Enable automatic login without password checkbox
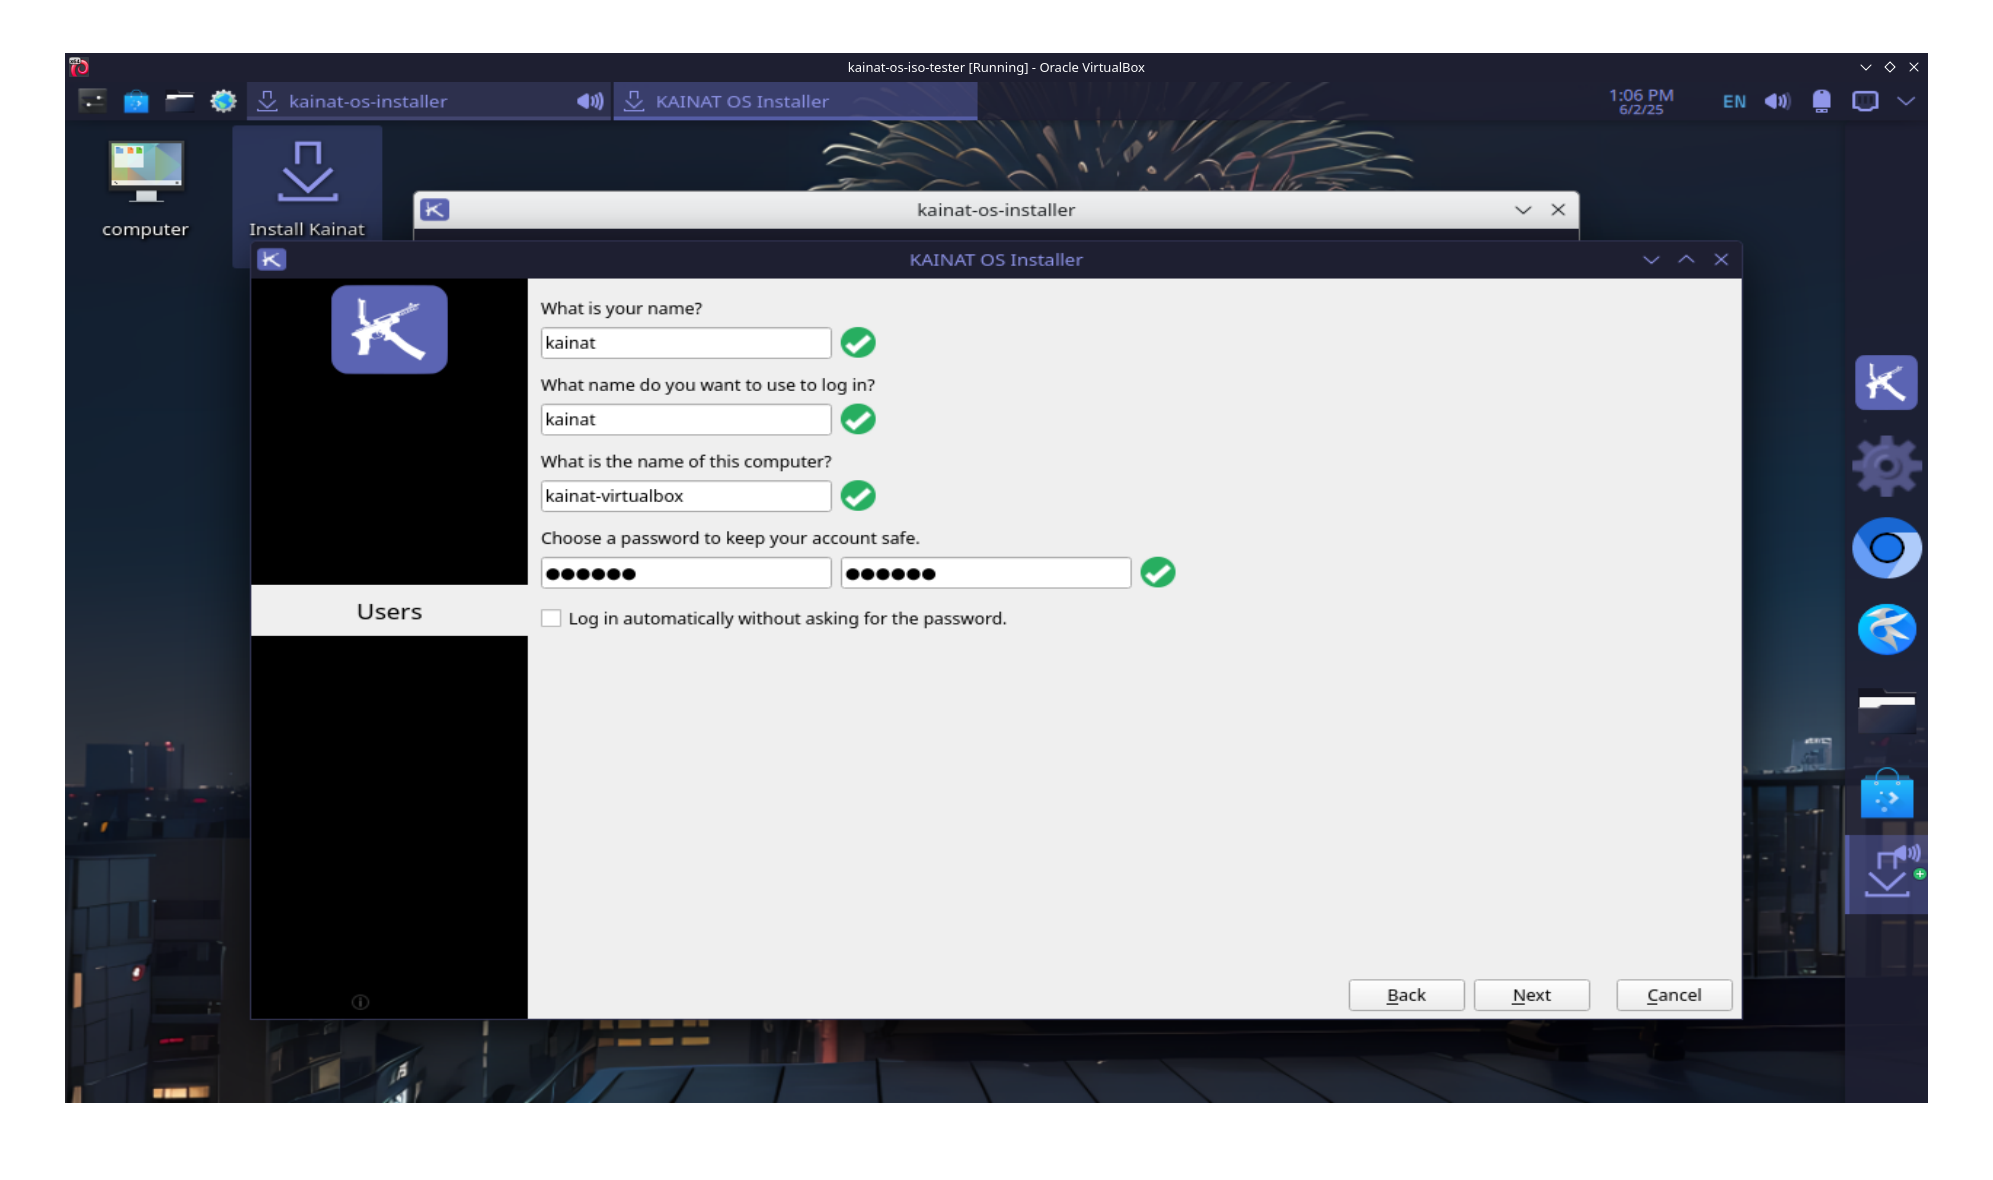The height and width of the screenshot is (1180, 1993). [x=551, y=618]
